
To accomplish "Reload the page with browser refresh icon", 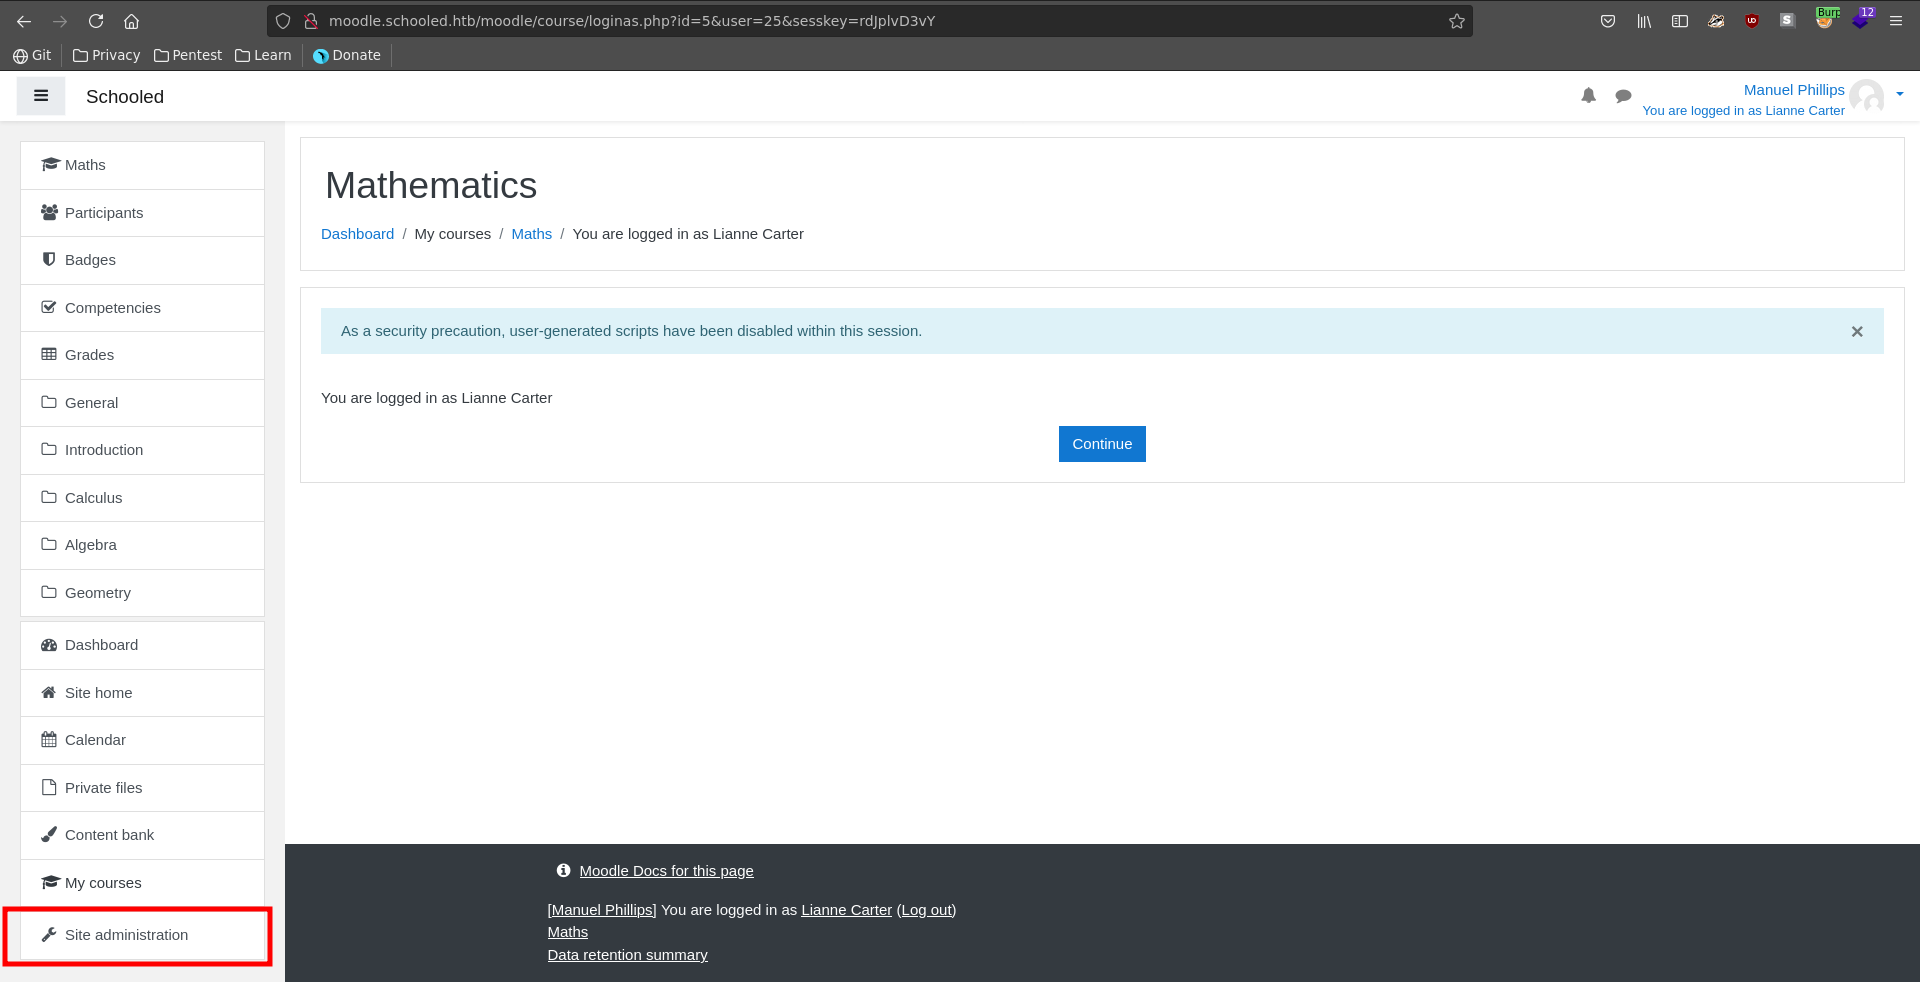I will pyautogui.click(x=96, y=21).
